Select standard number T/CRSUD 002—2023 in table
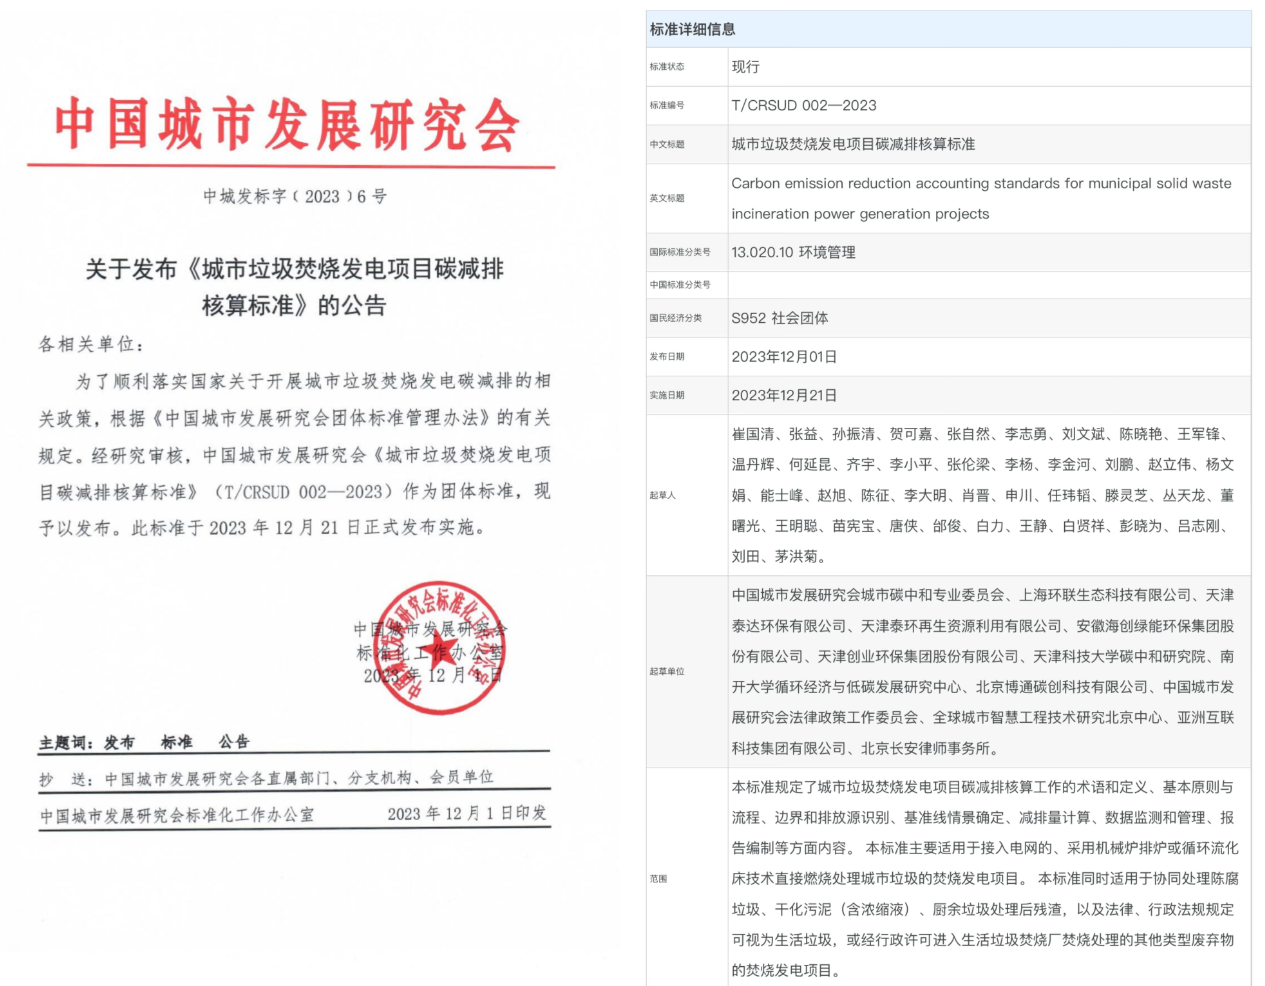The height and width of the screenshot is (986, 1265). point(804,105)
